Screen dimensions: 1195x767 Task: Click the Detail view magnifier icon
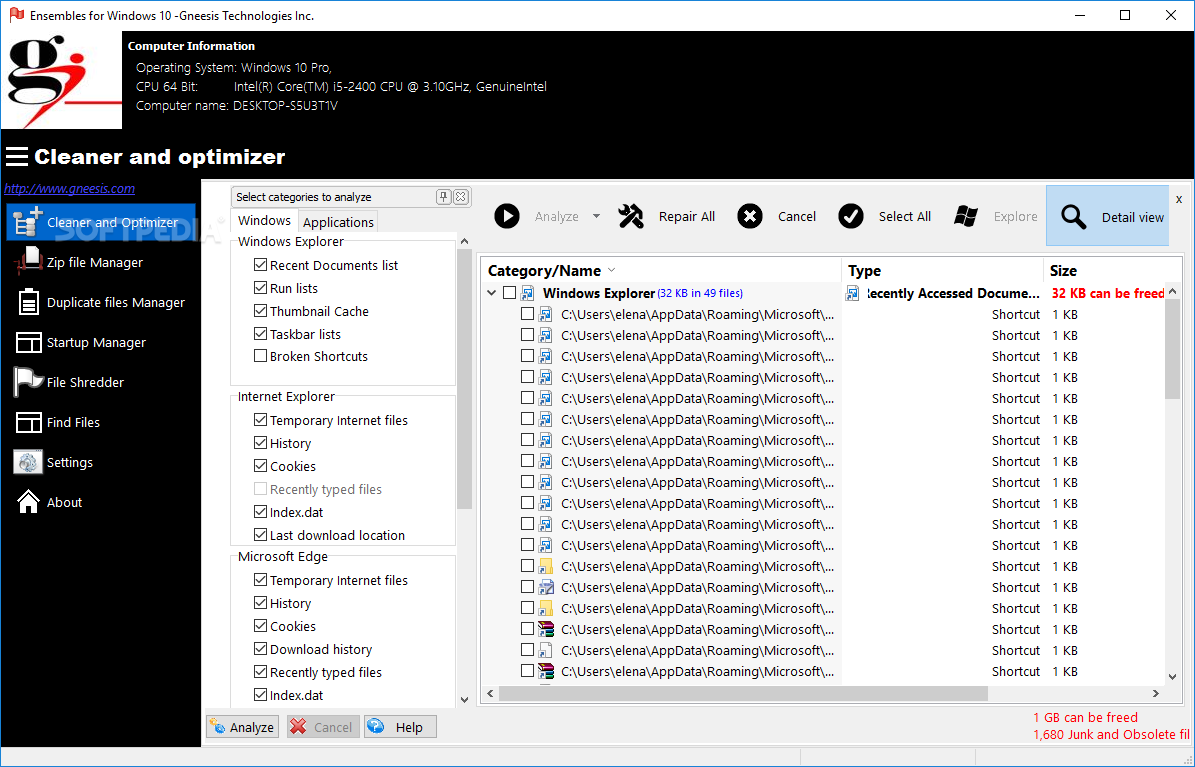pyautogui.click(x=1073, y=217)
